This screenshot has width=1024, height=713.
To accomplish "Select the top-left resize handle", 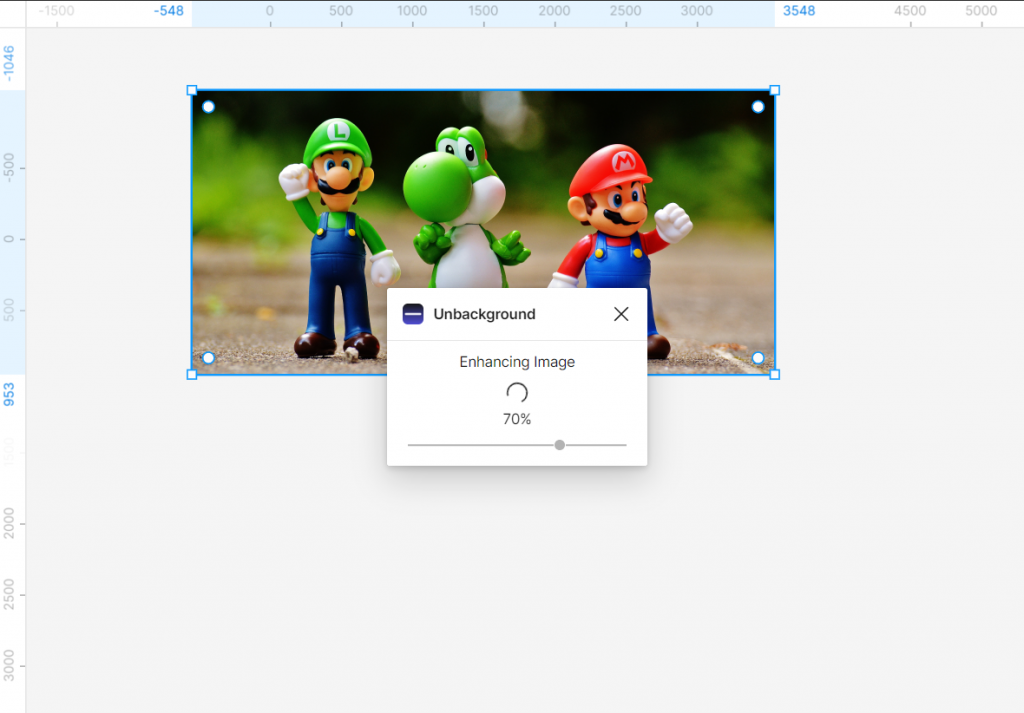I will click(x=190, y=90).
